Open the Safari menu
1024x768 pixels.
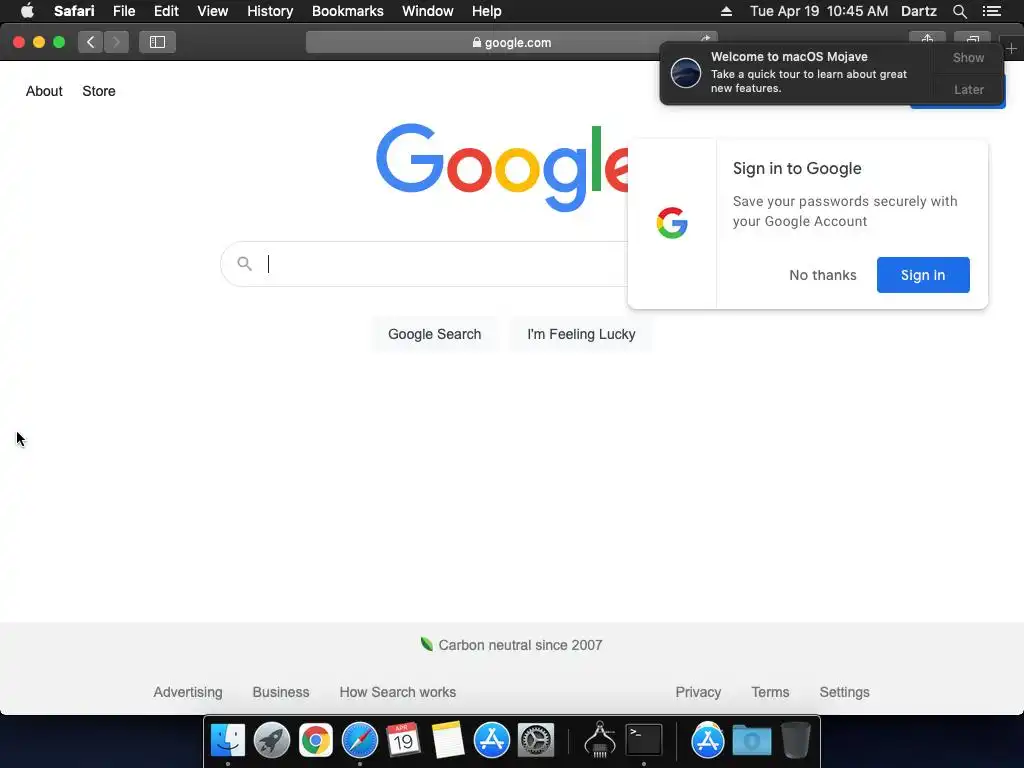pos(74,11)
